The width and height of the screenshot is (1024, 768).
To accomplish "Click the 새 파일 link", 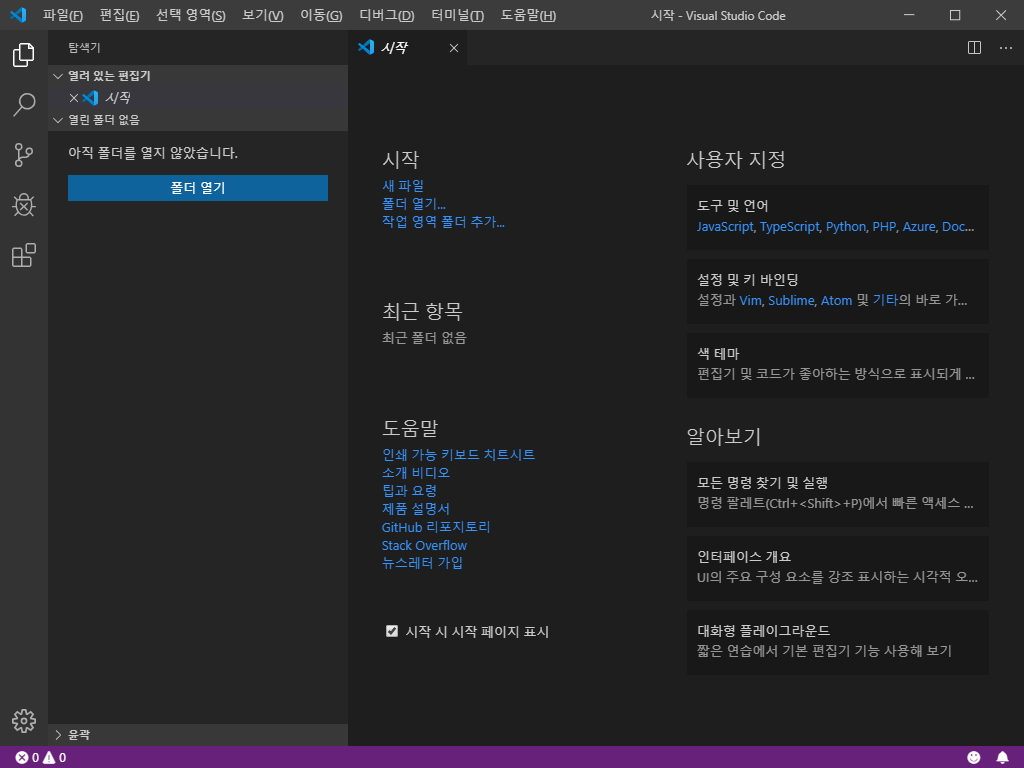I will pyautogui.click(x=403, y=186).
